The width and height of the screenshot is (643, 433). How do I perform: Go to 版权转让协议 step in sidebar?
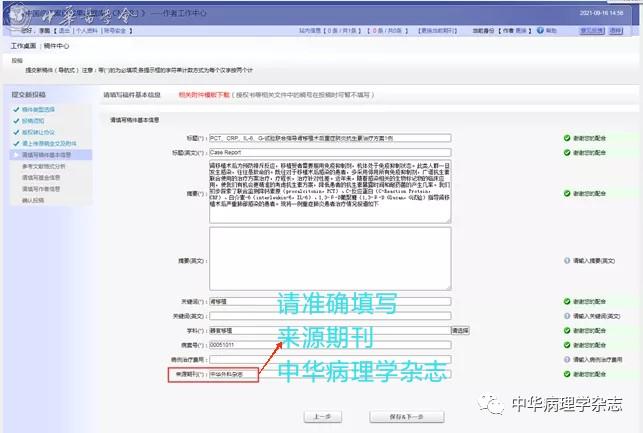click(38, 132)
